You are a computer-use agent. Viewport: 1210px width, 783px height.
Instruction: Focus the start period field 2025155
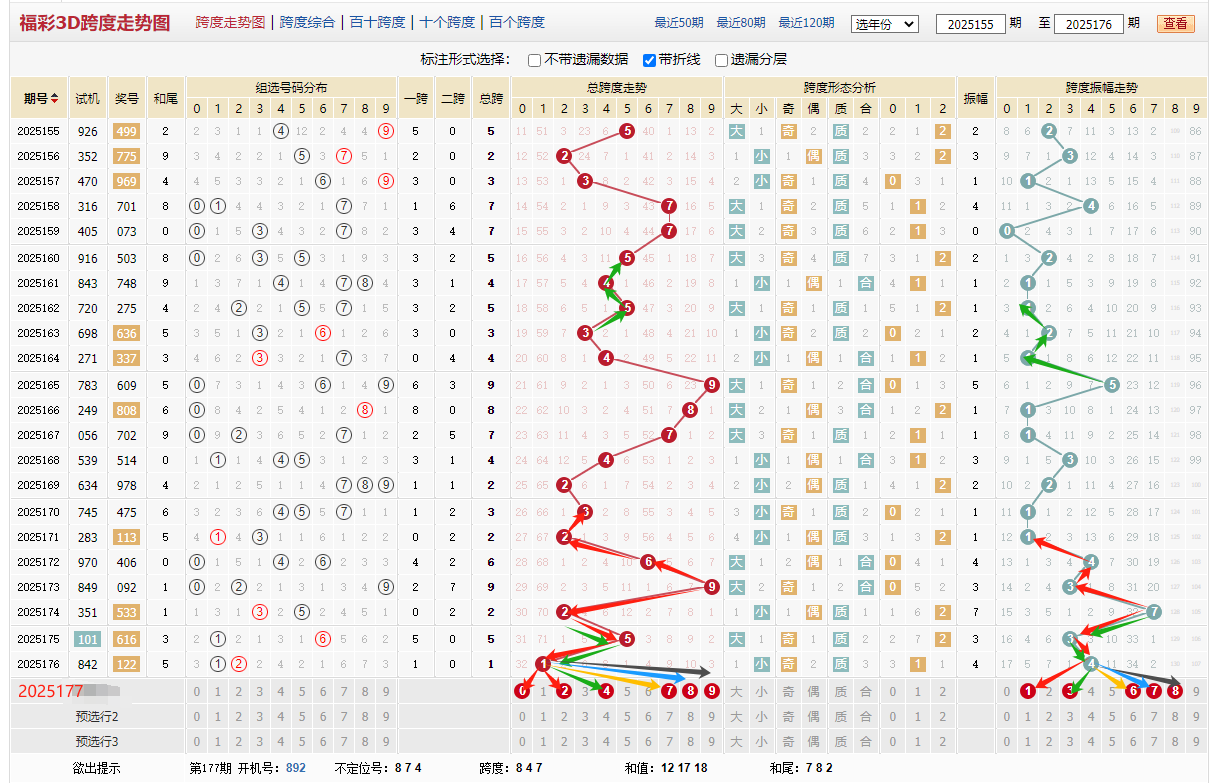(x=970, y=24)
